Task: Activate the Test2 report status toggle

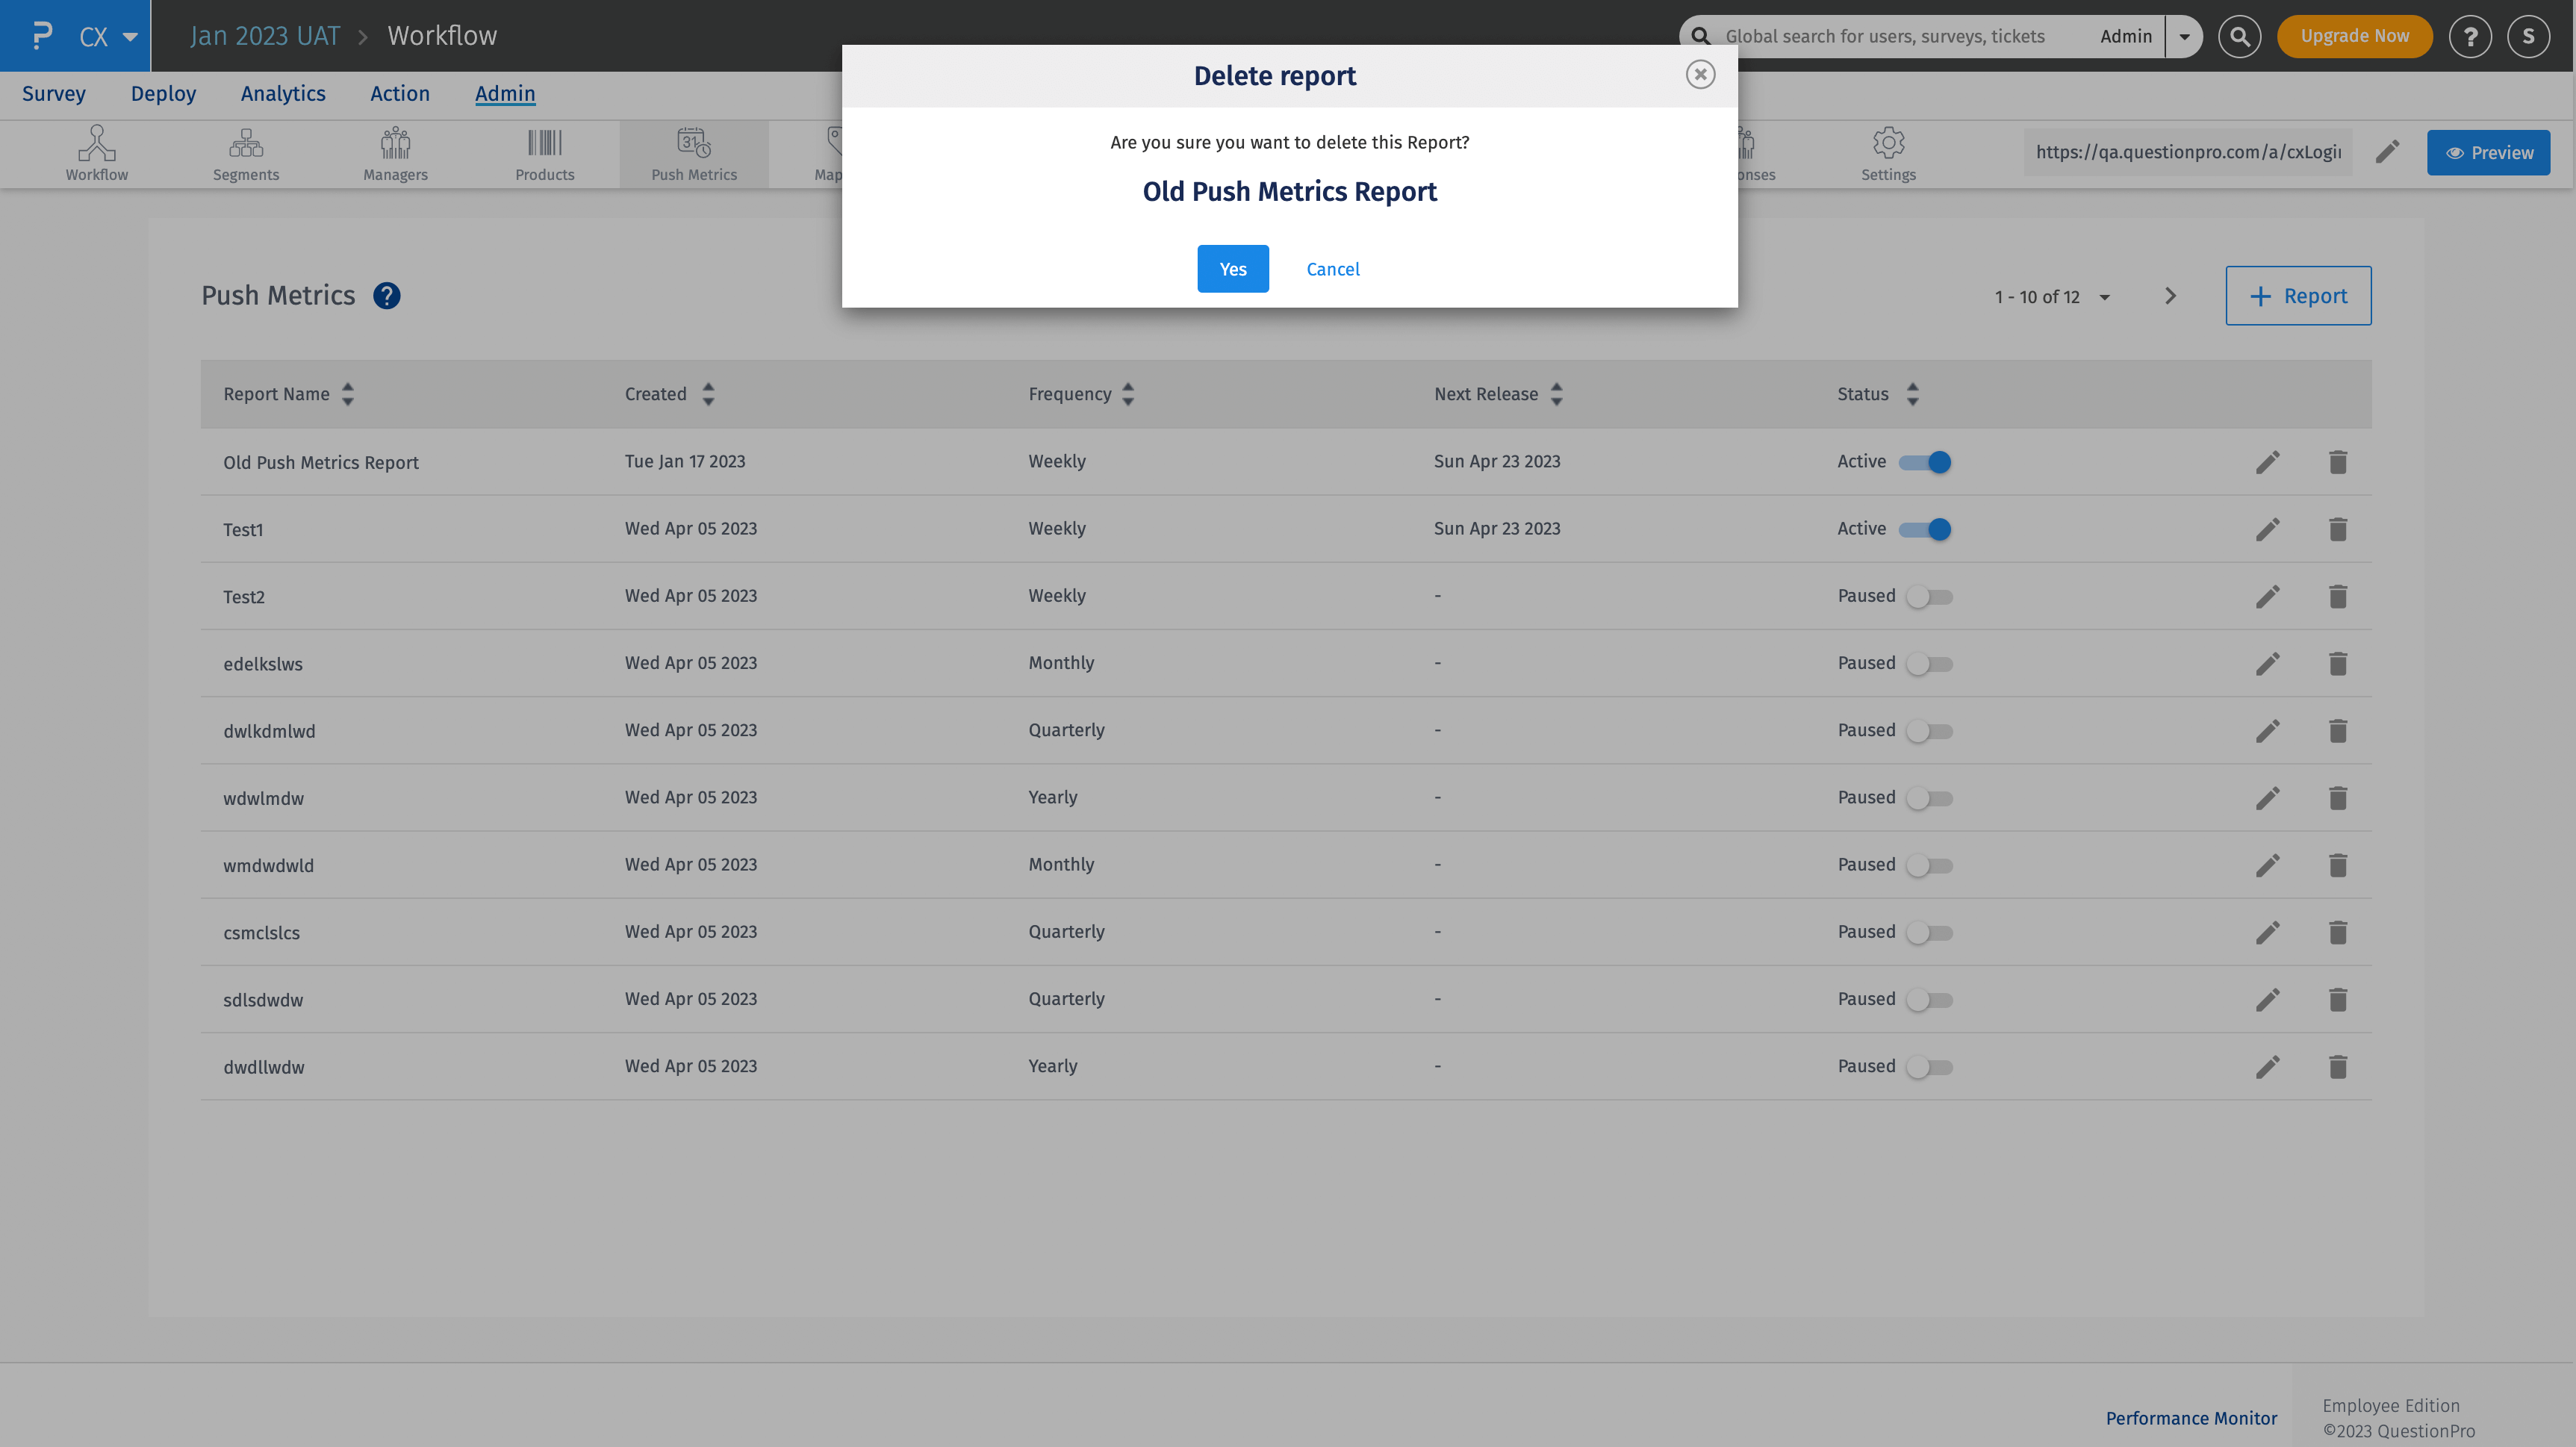Action: (1929, 595)
